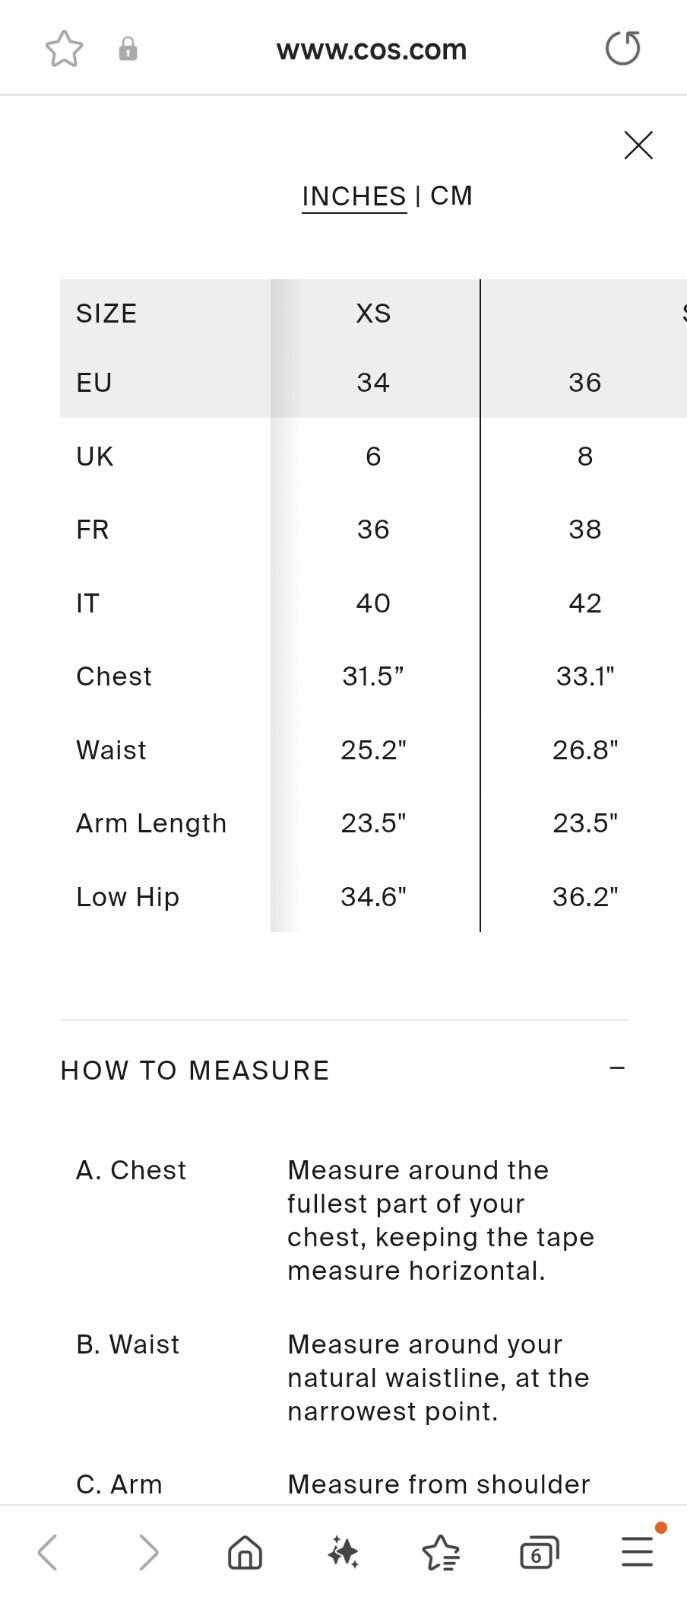Open tab switcher showing 6 tabs
The height and width of the screenshot is (1600, 687).
(538, 1553)
